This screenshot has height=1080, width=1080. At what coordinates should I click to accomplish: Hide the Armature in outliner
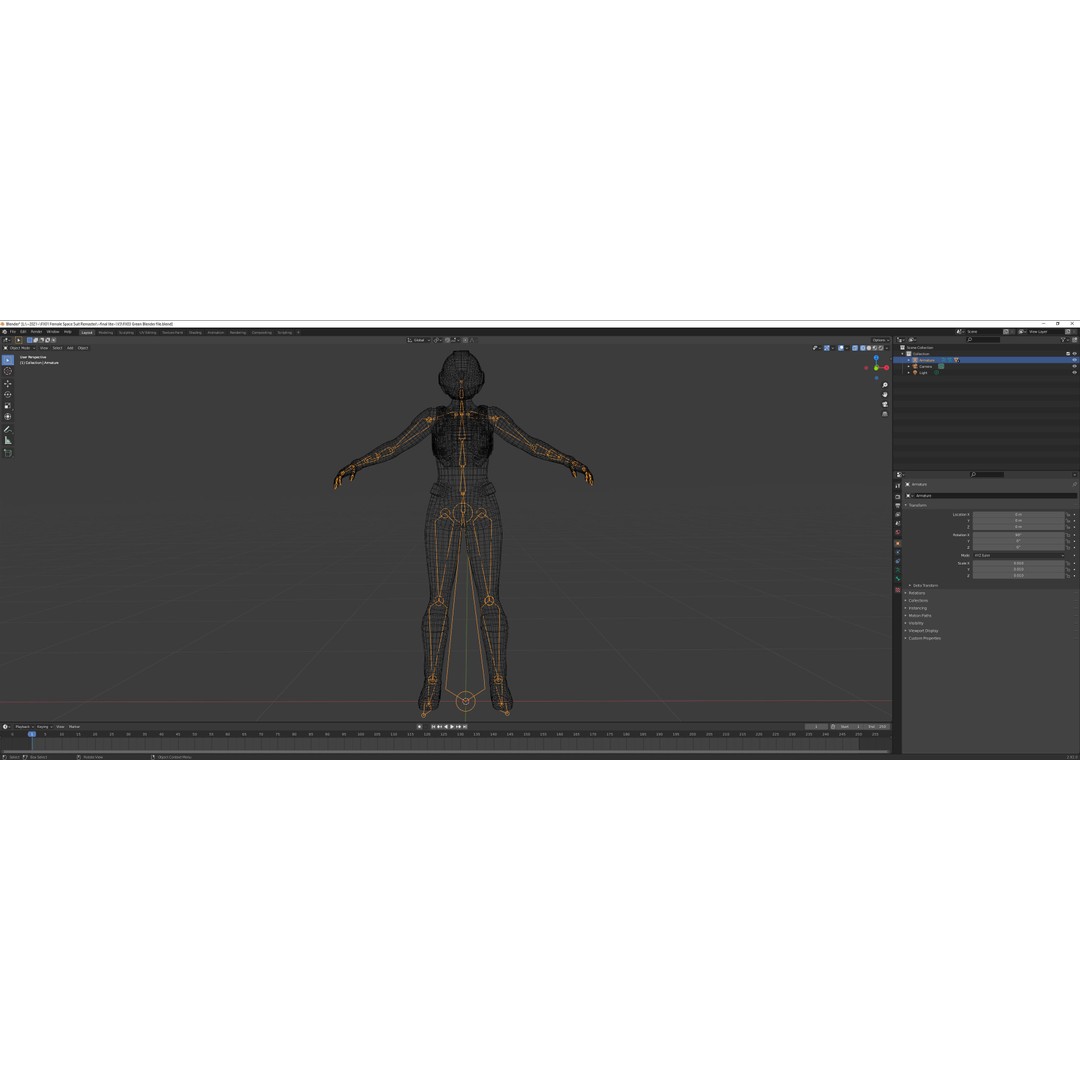coord(1074,360)
